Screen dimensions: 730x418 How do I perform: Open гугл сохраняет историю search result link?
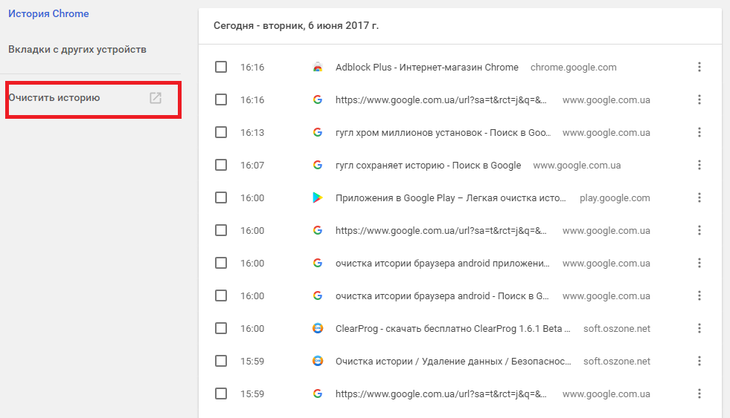coord(428,165)
